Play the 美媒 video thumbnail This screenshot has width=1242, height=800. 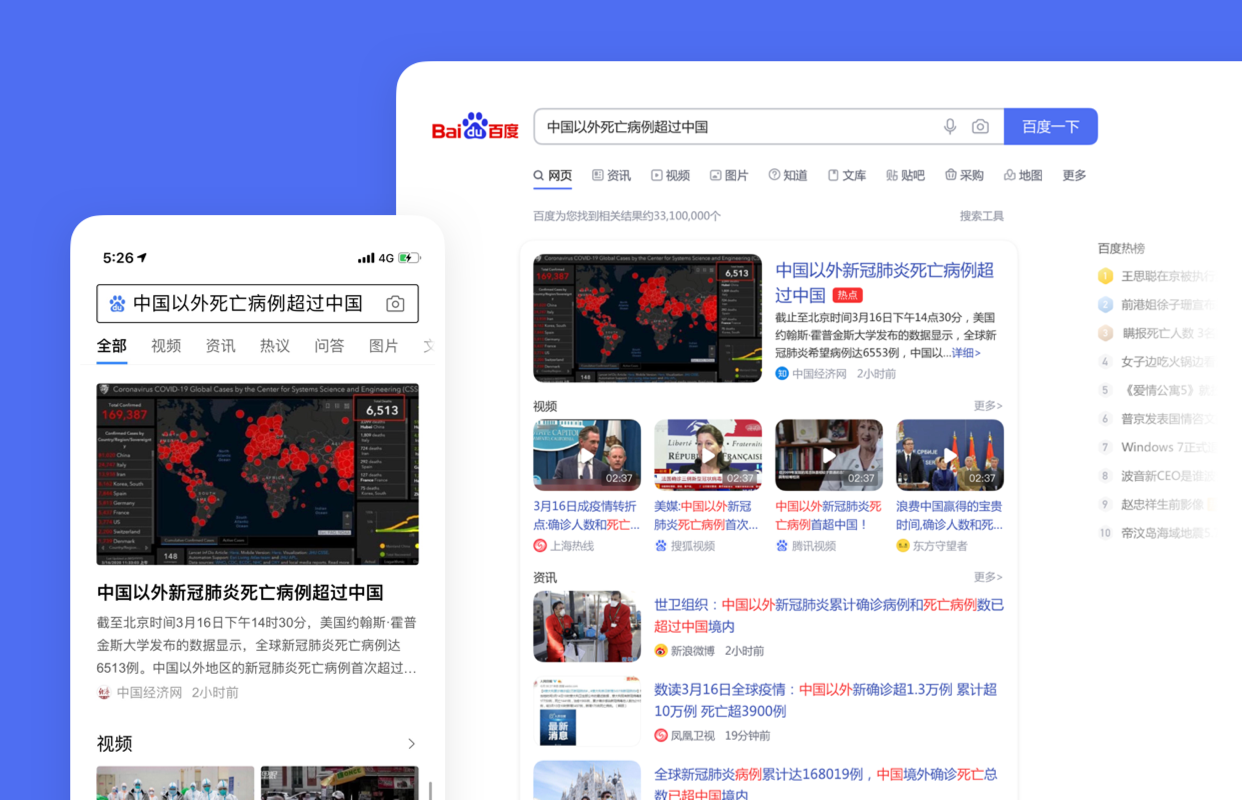click(x=708, y=455)
